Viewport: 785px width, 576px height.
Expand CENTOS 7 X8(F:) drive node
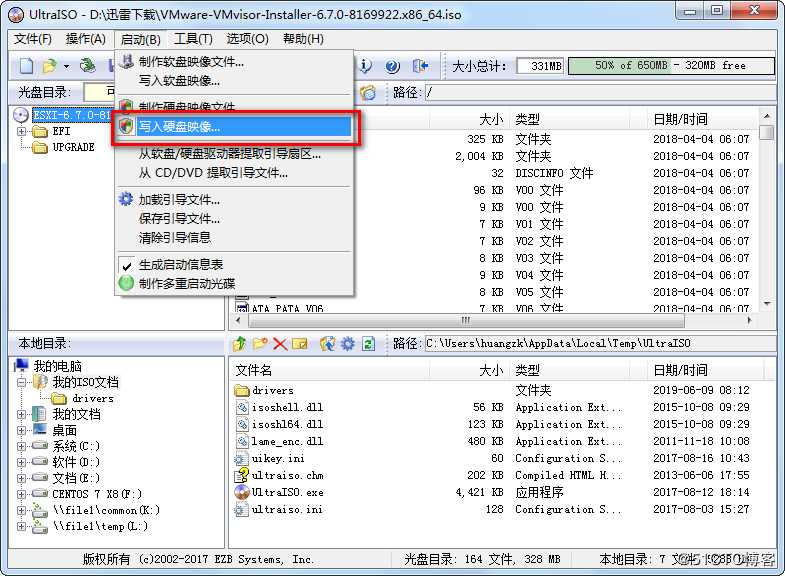(x=21, y=494)
